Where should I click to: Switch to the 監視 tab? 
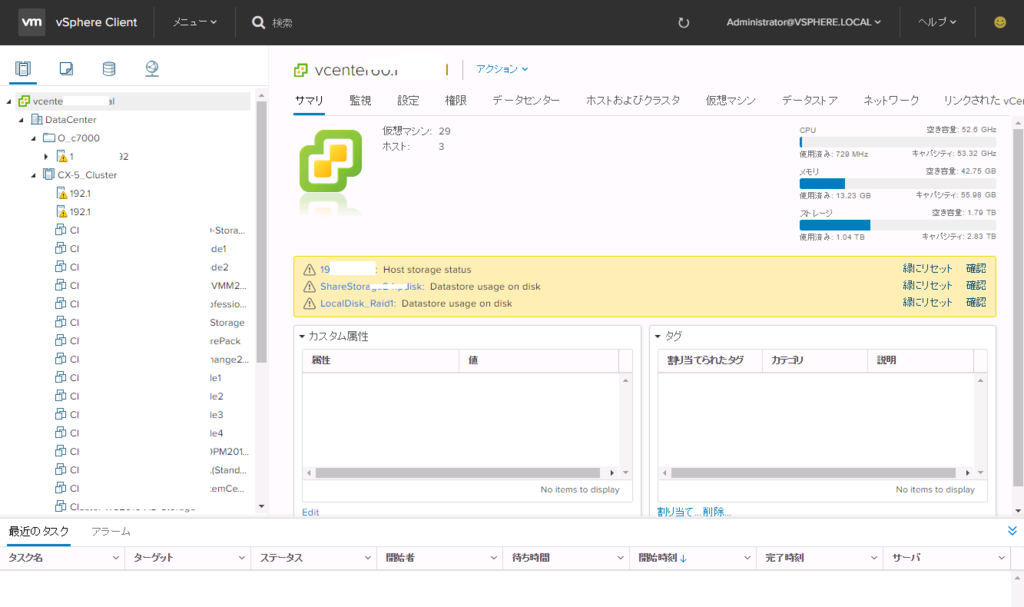coord(360,100)
